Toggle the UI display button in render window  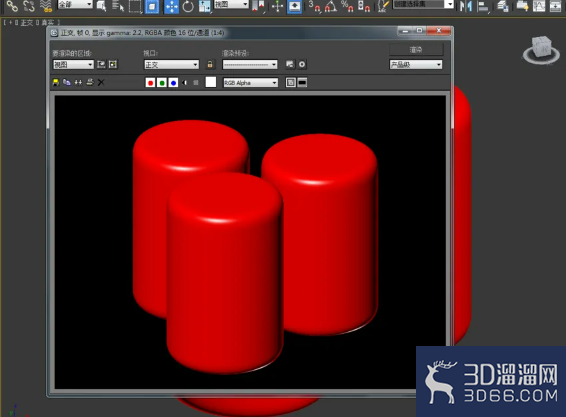302,83
